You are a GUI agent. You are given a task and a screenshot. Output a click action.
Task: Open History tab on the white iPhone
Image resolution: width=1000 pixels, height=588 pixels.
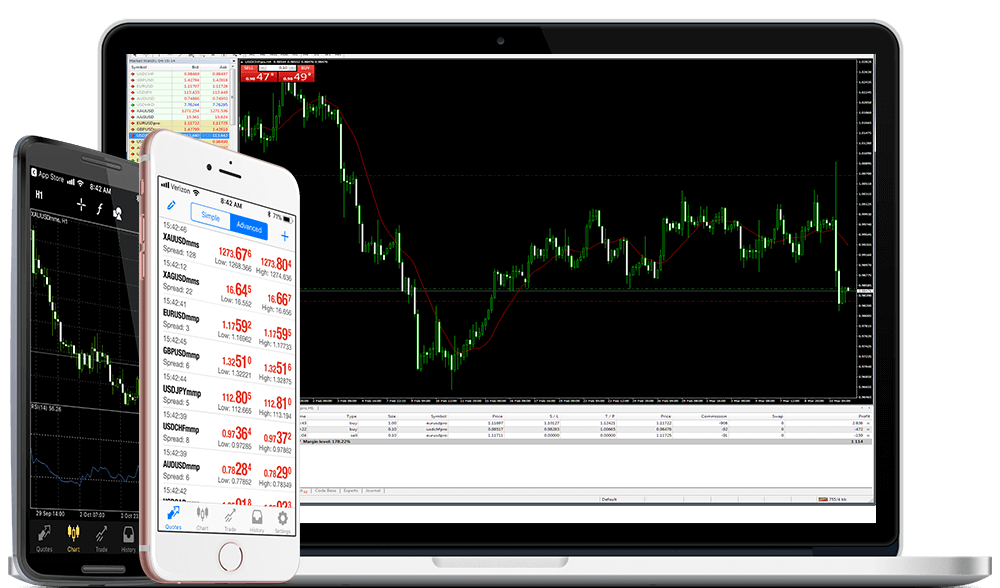257,520
